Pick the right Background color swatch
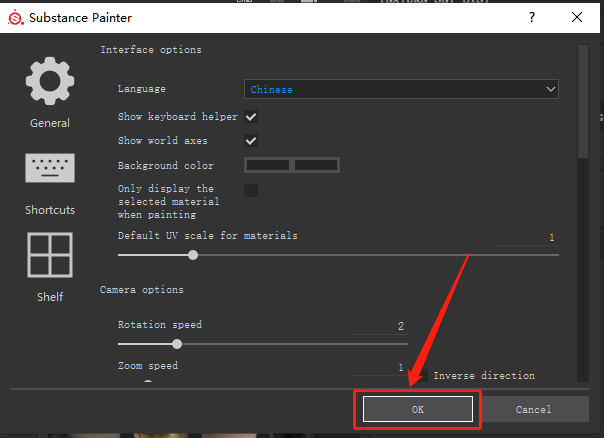 coord(316,165)
